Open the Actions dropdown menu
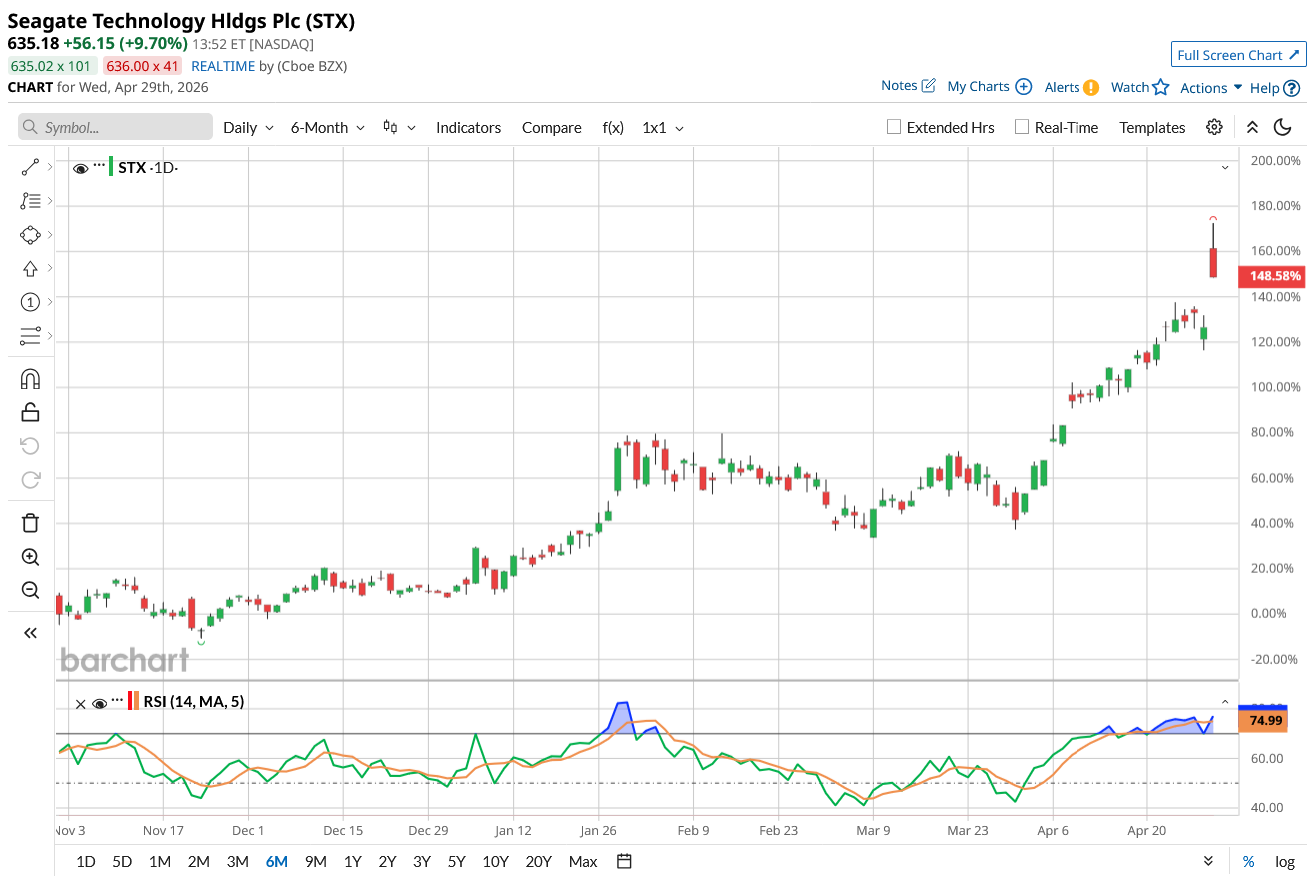This screenshot has height=876, width=1308. 1211,88
